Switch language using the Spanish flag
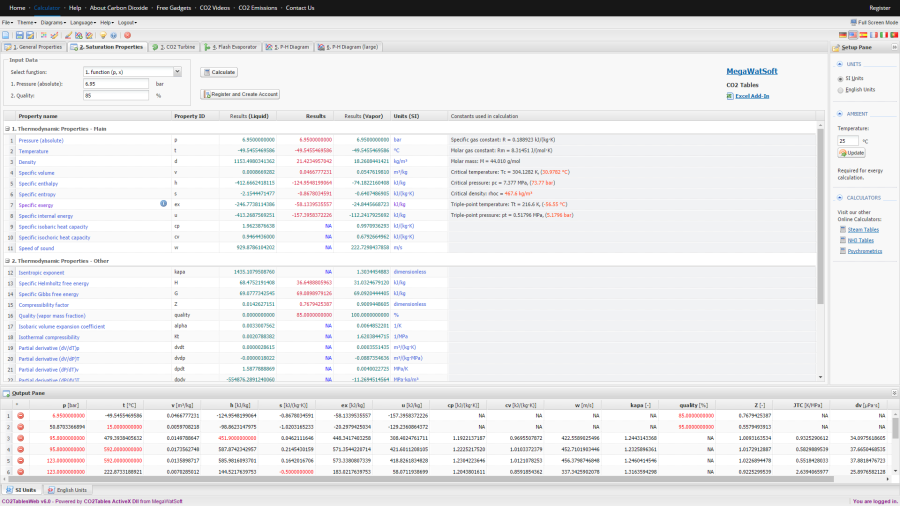The width and height of the screenshot is (900, 506). tap(864, 35)
